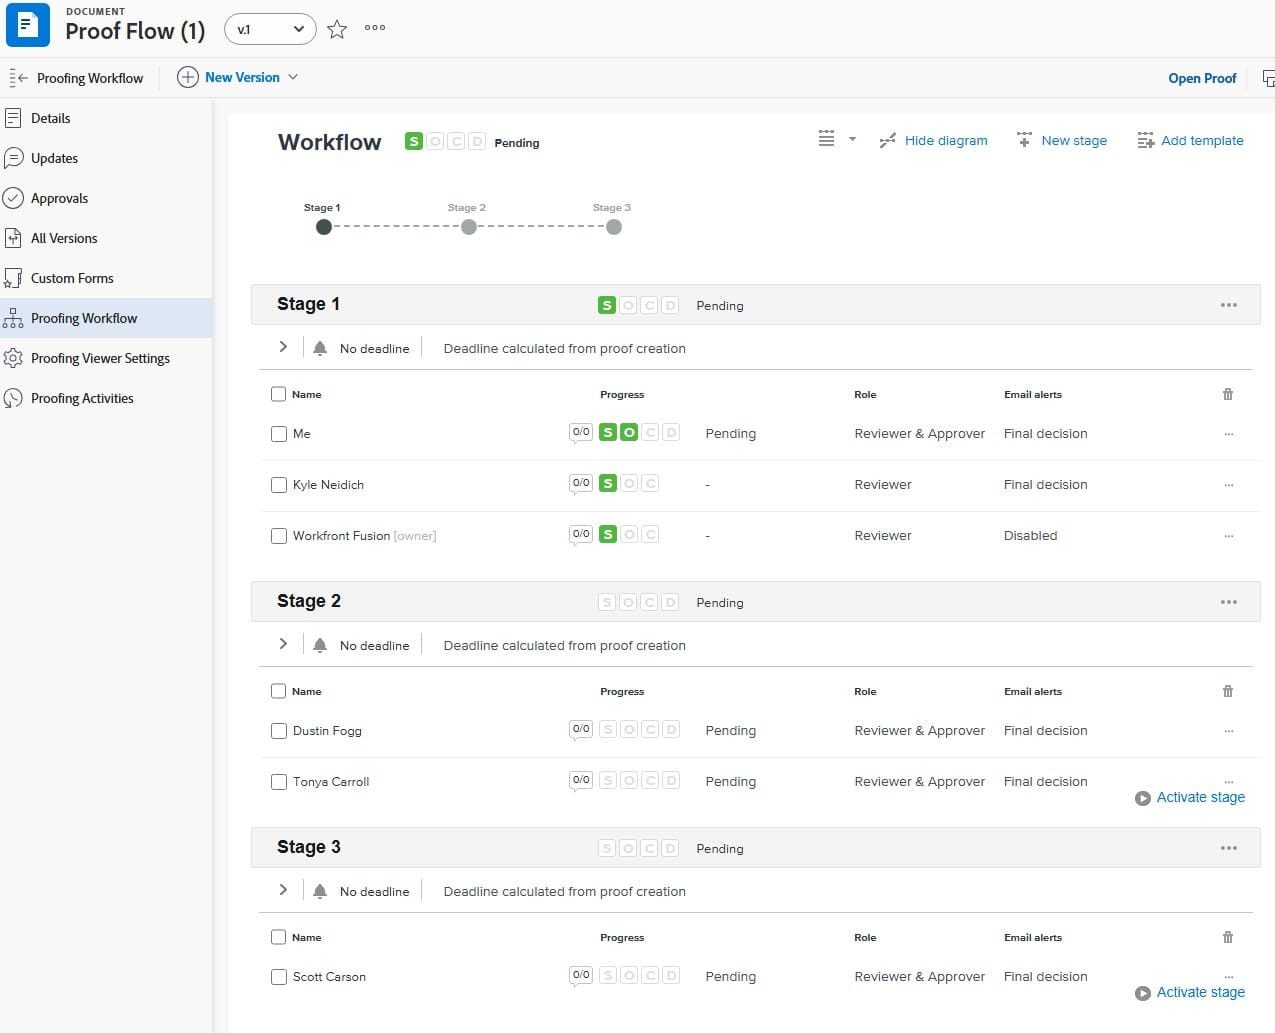
Task: Click the Open Proof link
Action: (1202, 78)
